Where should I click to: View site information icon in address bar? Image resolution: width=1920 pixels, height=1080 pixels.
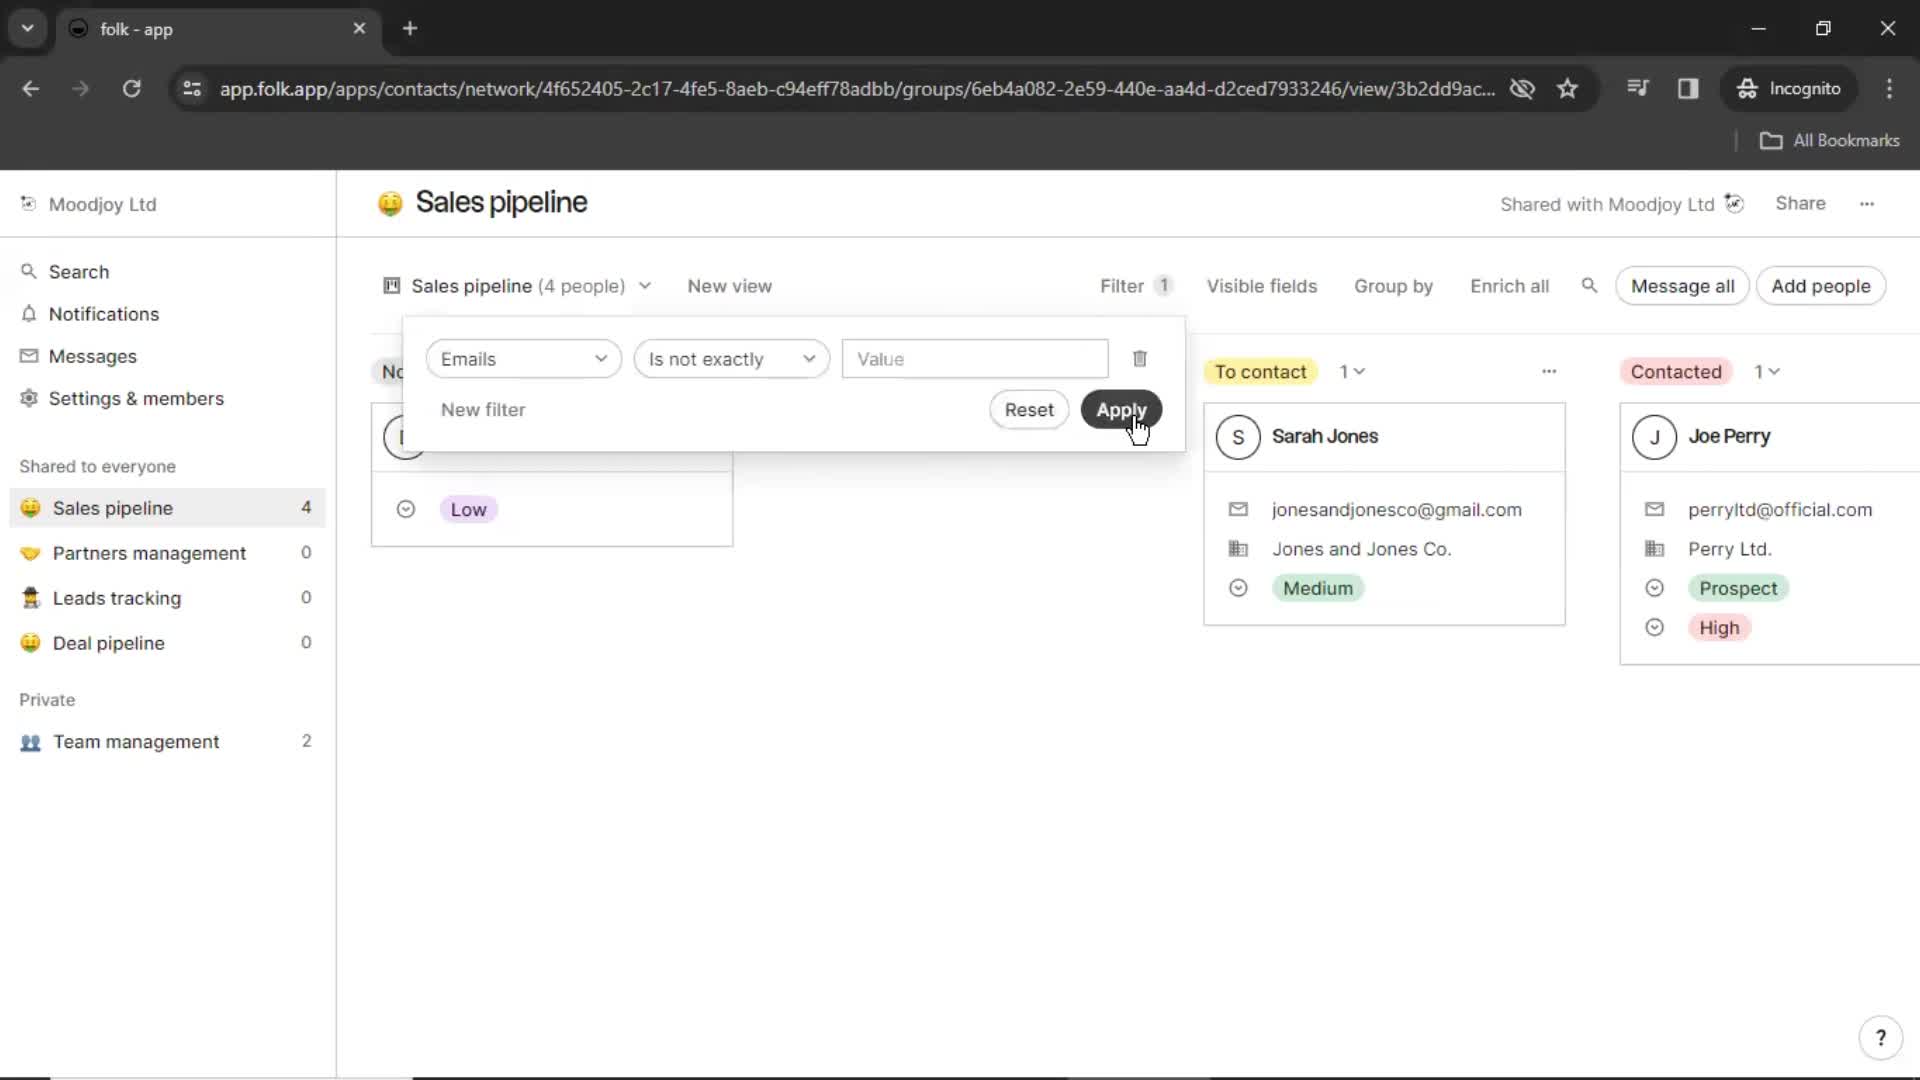point(192,89)
